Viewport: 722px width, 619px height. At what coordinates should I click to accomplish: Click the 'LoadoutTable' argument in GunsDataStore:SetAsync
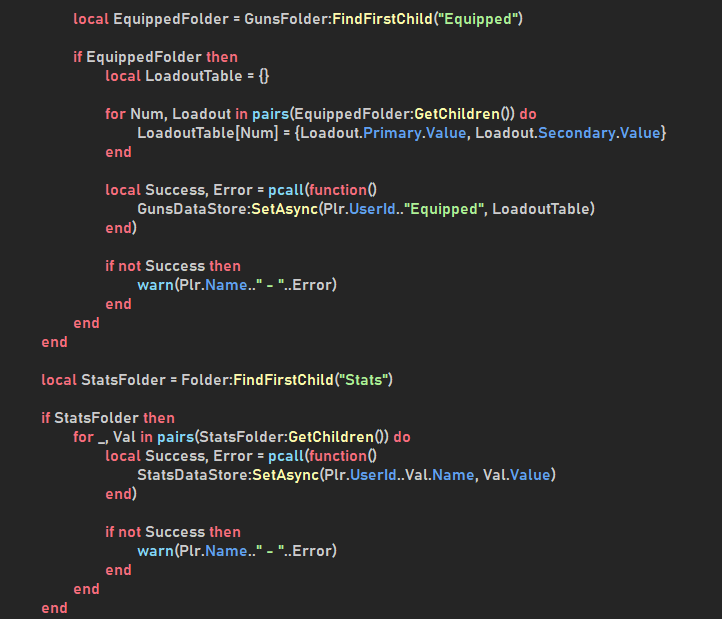pos(541,209)
